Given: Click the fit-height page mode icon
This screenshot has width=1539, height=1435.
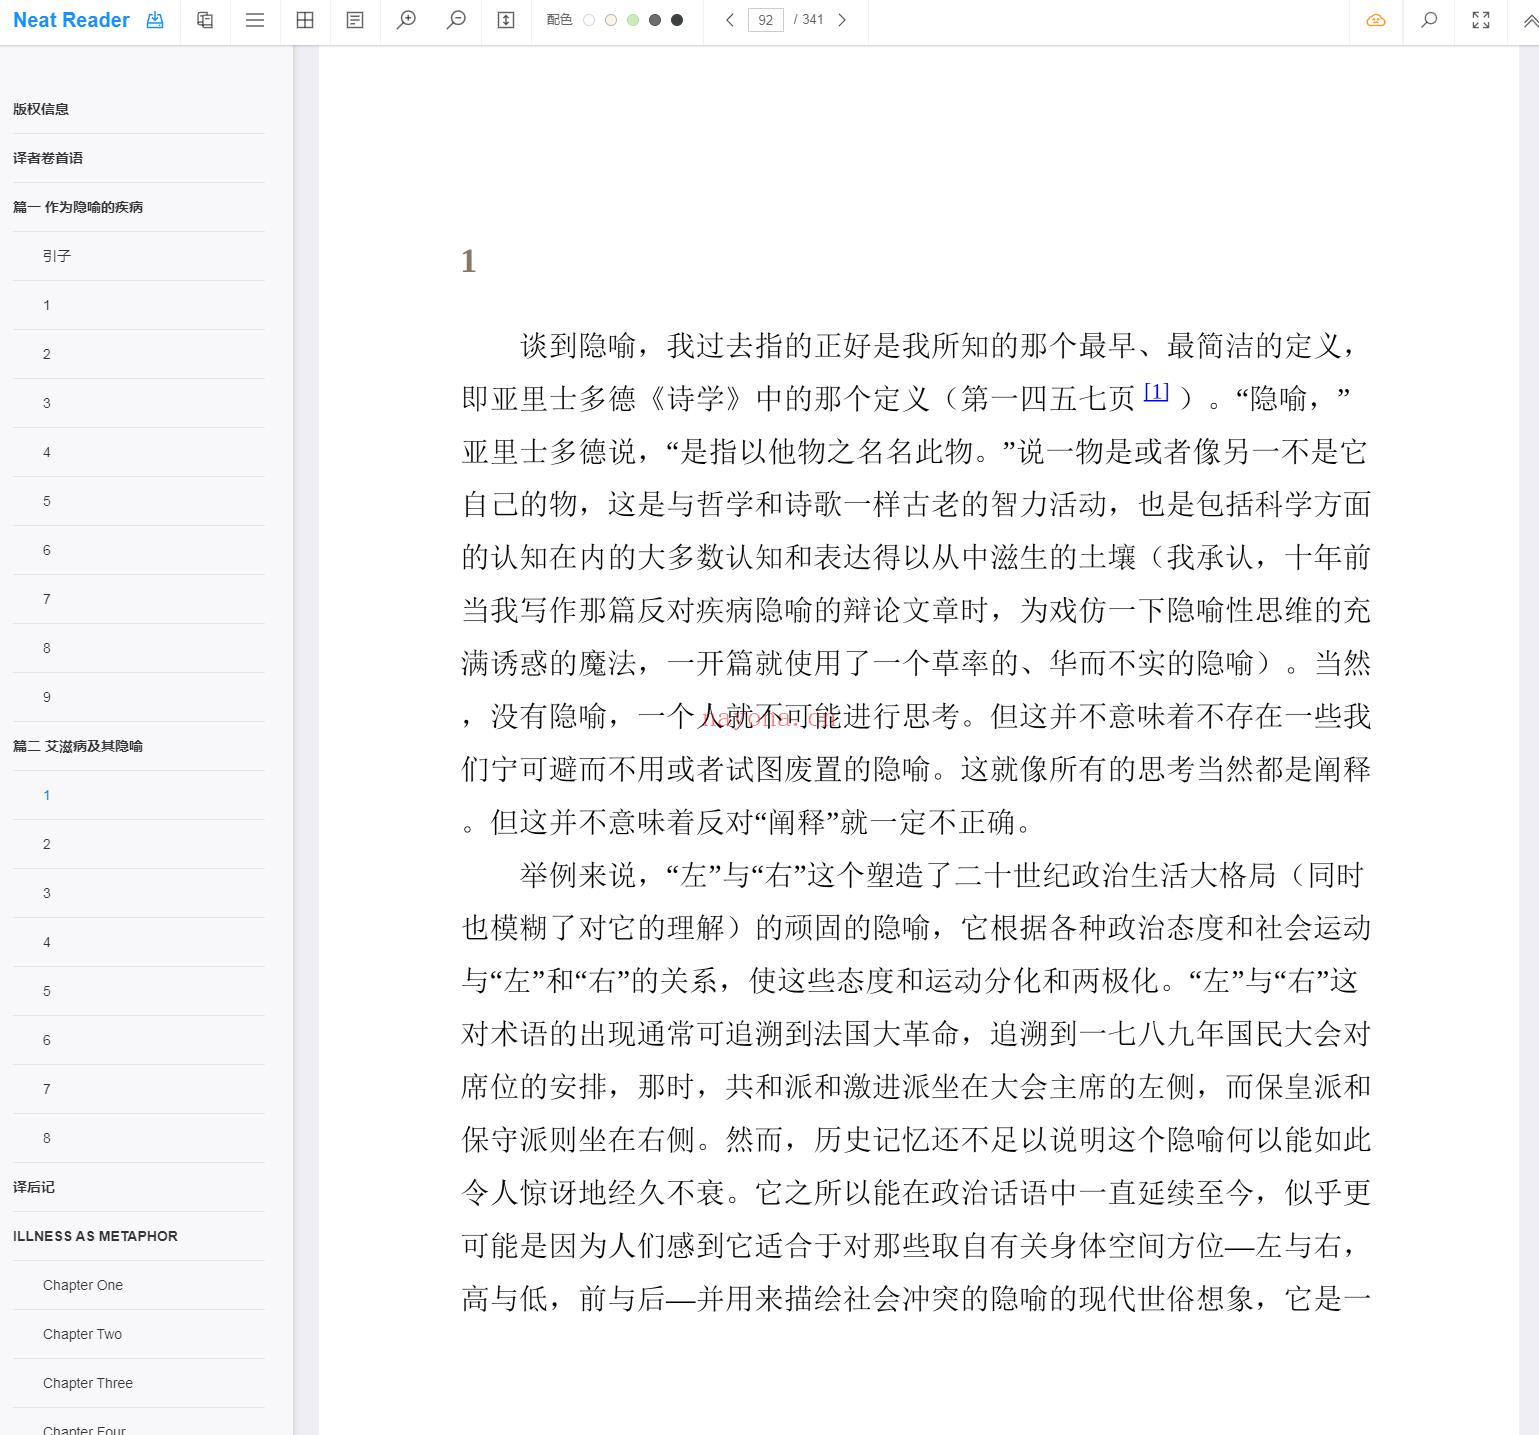Looking at the screenshot, I should click(x=506, y=20).
